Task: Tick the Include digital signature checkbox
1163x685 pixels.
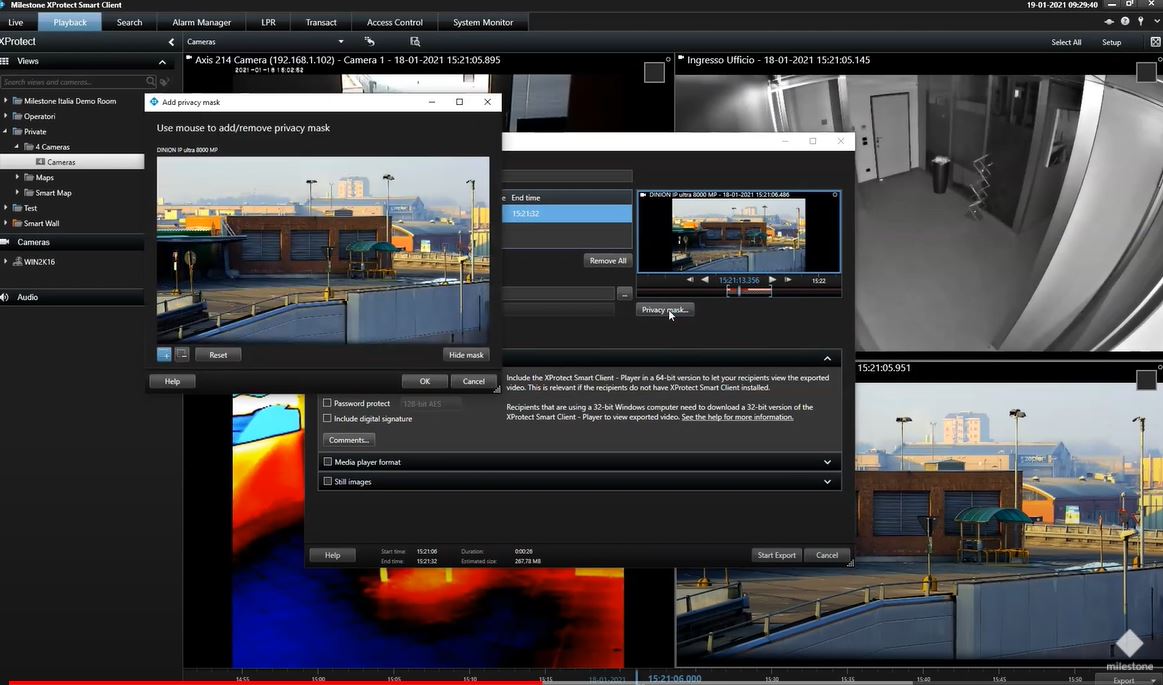Action: pos(327,419)
